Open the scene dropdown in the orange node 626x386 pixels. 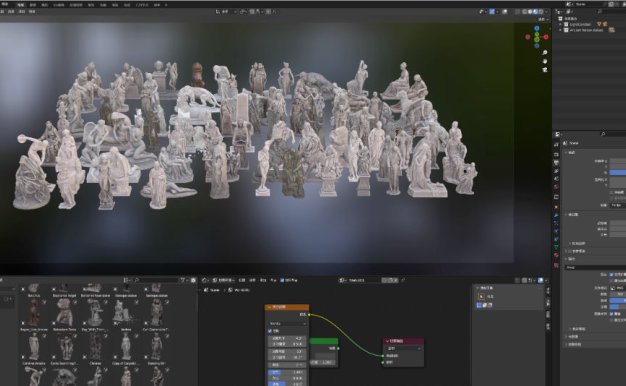tap(287, 323)
